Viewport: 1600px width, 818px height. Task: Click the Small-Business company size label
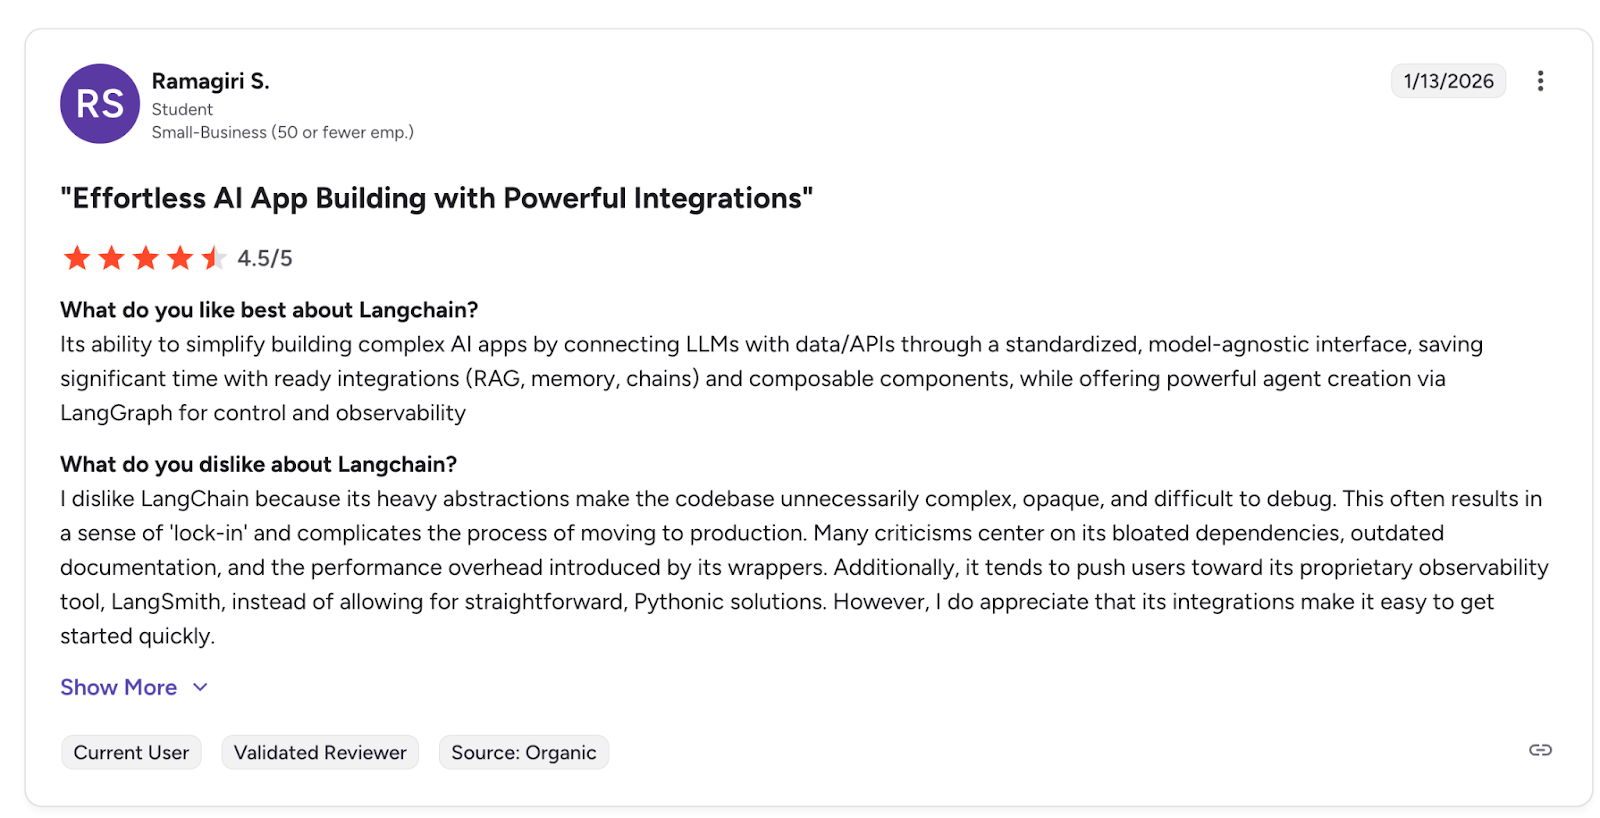click(282, 132)
